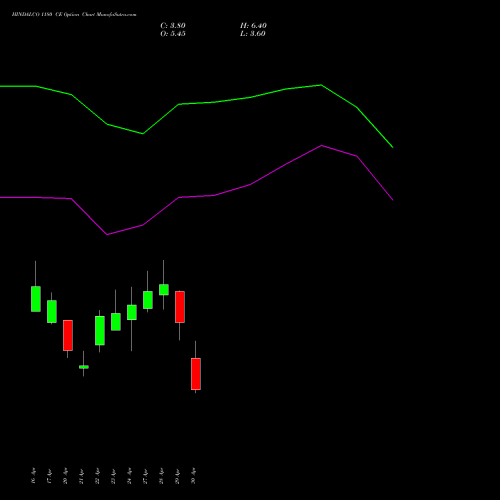Screen dimensions: 500x500
Task: Click the '27 Apr' date axis label
Action: coord(145,476)
